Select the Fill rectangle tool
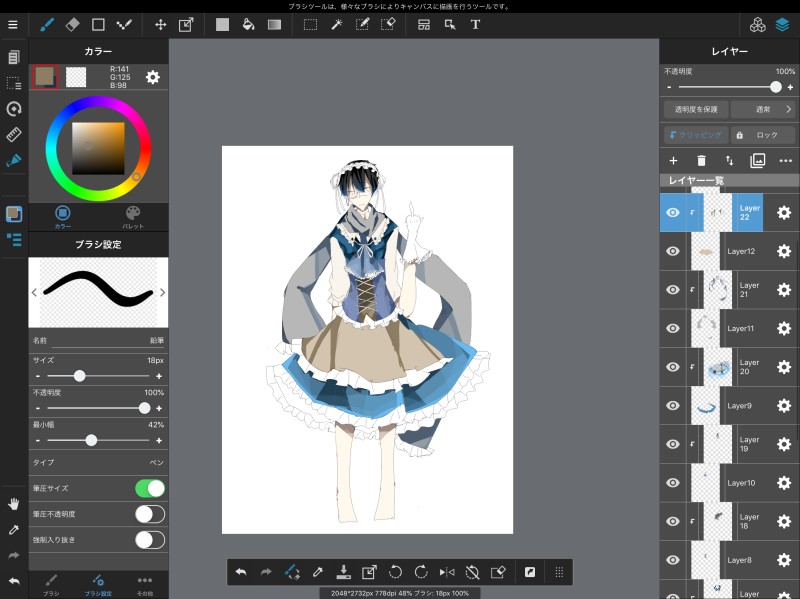The height and width of the screenshot is (599, 800). tap(222, 24)
